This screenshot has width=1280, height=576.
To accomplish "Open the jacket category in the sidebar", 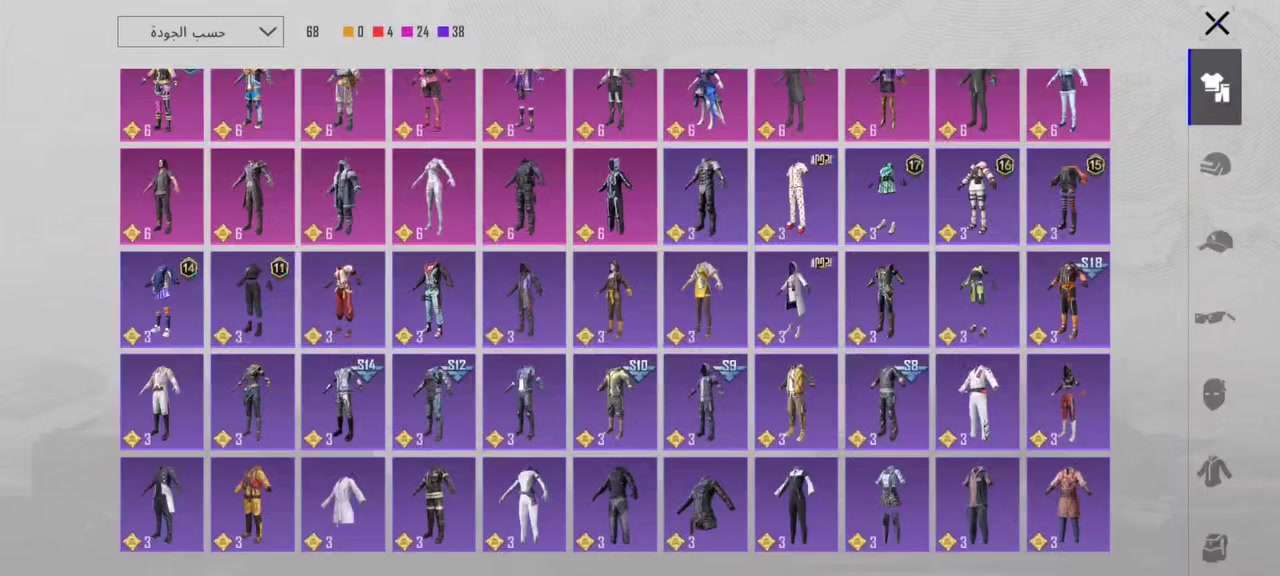I will pos(1215,471).
